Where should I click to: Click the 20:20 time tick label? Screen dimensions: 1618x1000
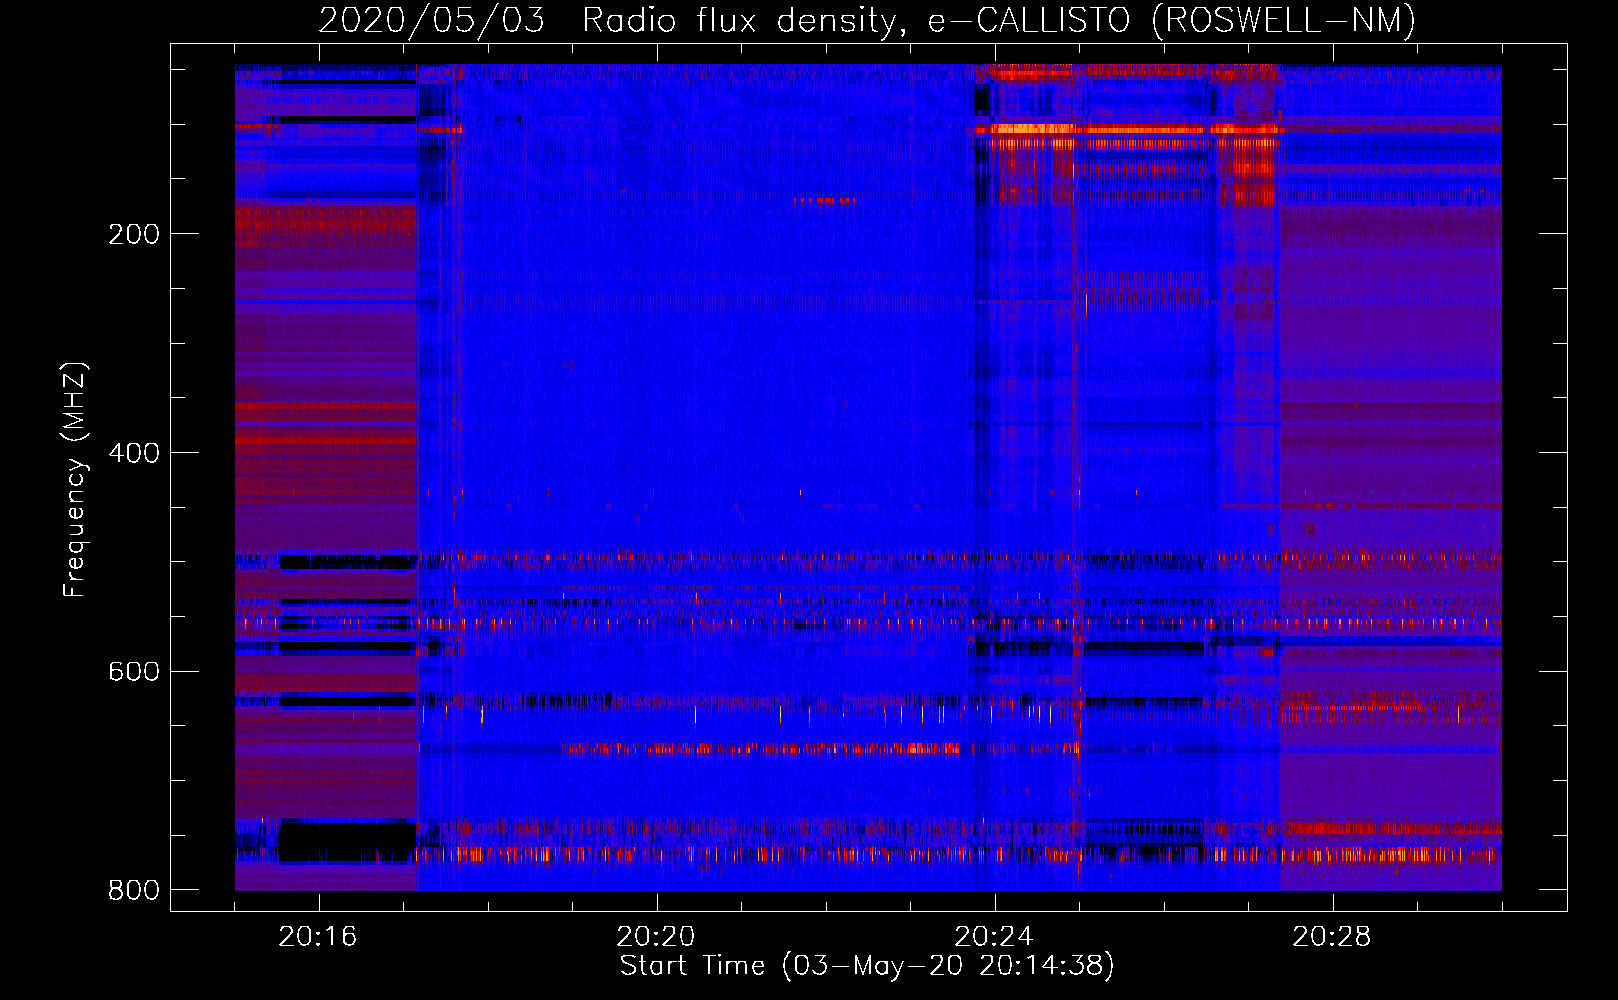tap(656, 937)
